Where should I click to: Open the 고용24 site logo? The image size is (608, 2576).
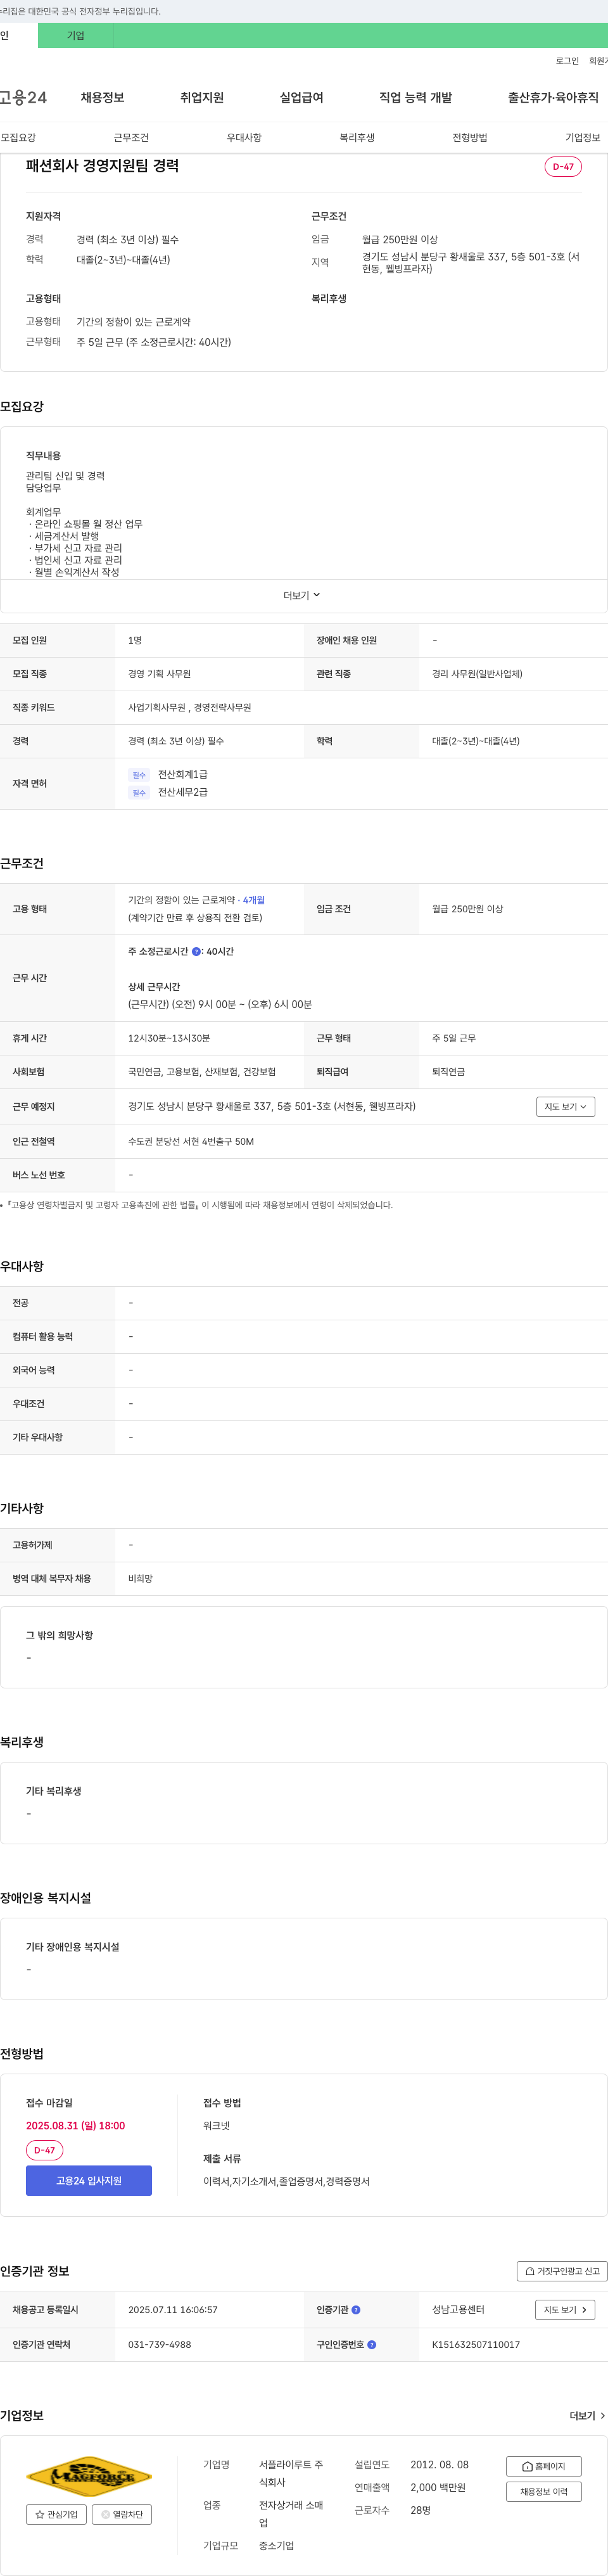pos(23,97)
